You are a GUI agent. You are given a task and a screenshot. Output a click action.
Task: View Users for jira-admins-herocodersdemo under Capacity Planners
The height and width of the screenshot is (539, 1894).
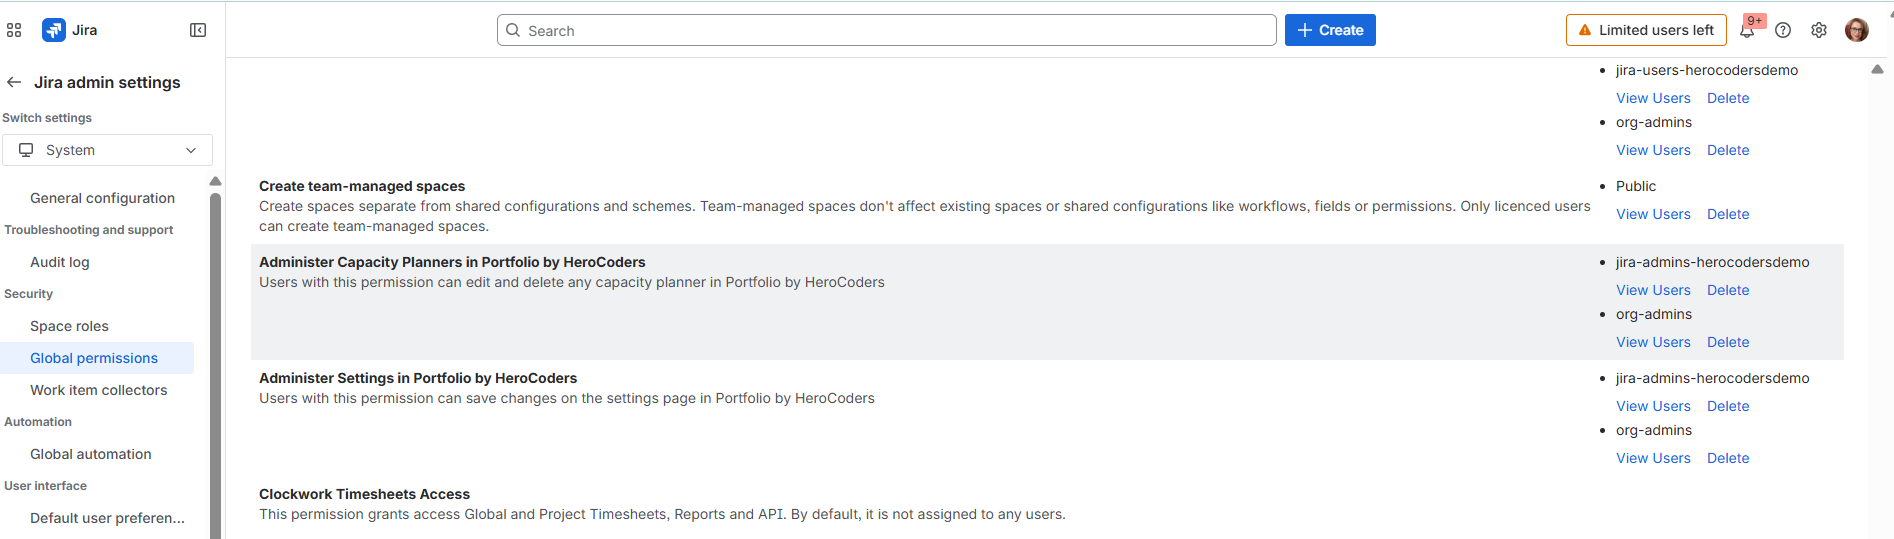pos(1653,290)
